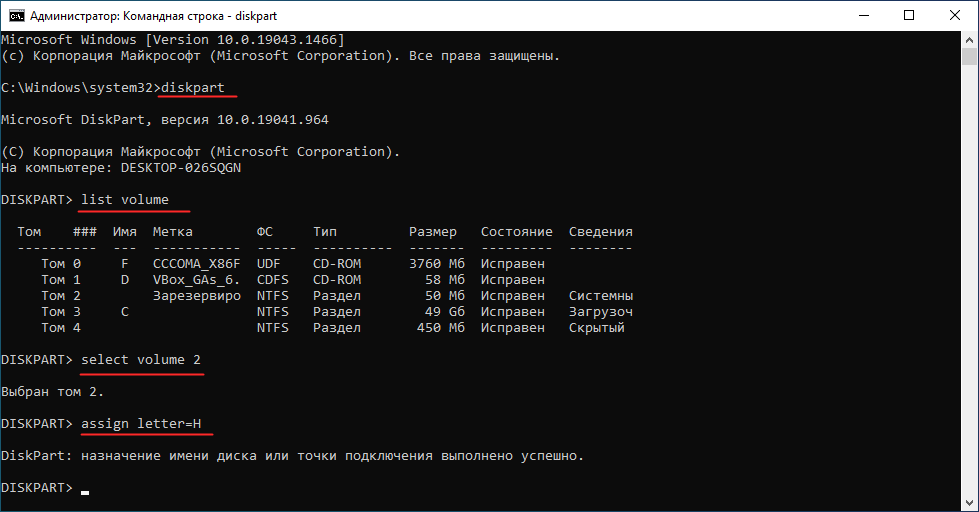Click the 'assign letter=H' command text
Image resolution: width=979 pixels, height=512 pixels.
click(141, 423)
